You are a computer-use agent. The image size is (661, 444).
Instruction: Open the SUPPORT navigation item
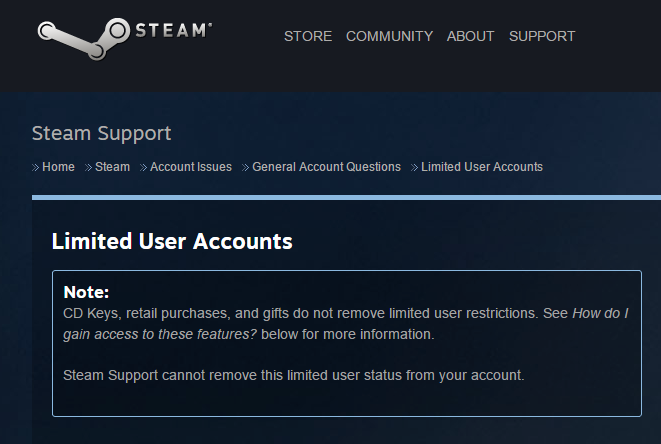[542, 36]
